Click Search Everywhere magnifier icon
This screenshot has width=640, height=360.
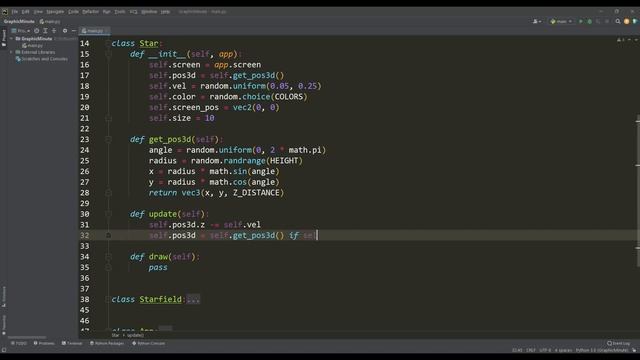pyautogui.click(x=618, y=21)
